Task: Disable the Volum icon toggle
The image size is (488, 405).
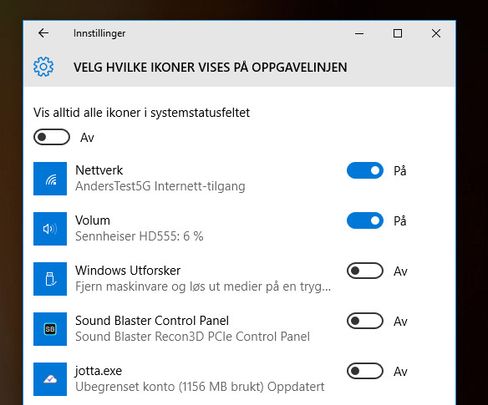Action: tap(365, 221)
